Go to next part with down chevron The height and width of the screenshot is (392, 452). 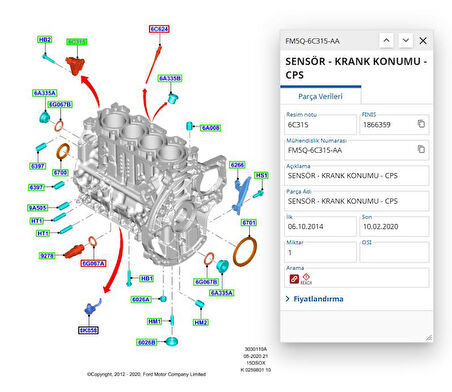coord(406,41)
